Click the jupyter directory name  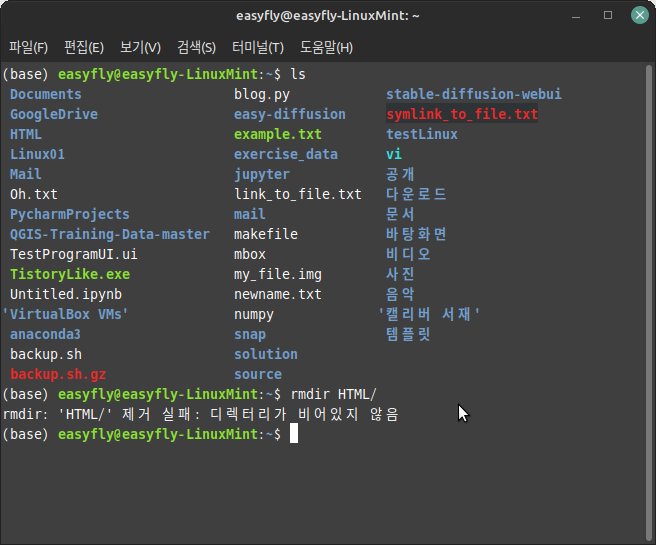pos(262,174)
